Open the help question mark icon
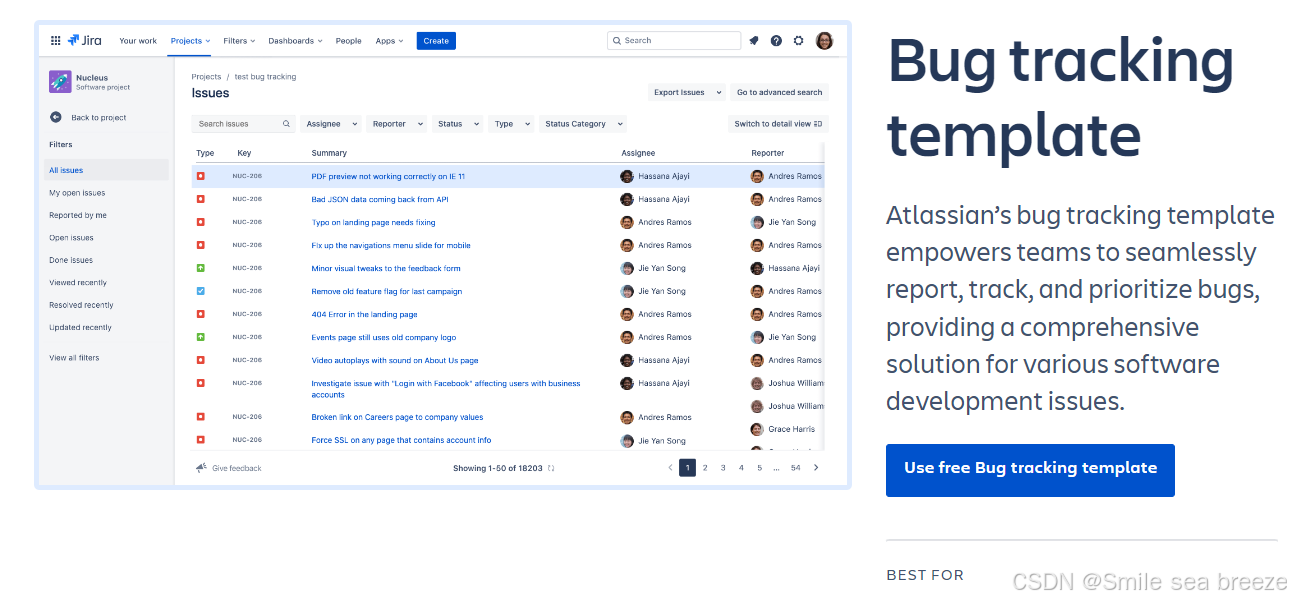The height and width of the screenshot is (603, 1291). click(x=776, y=41)
